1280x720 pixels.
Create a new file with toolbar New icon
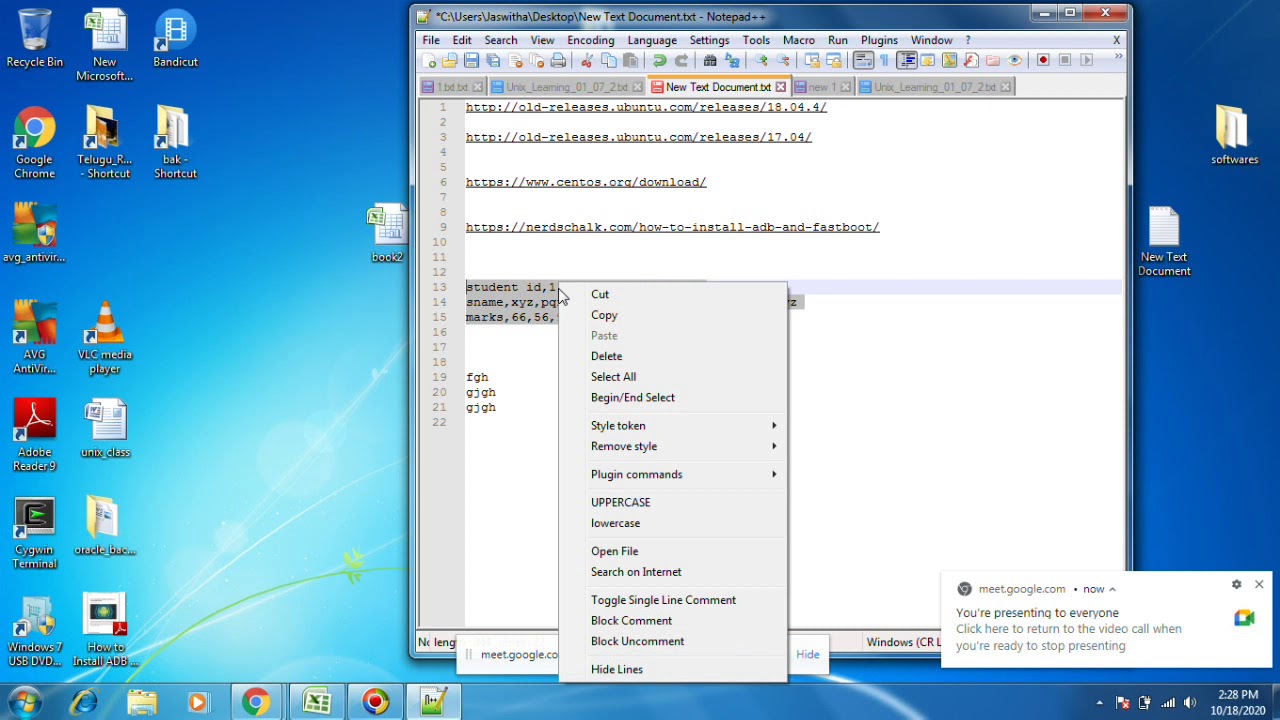click(428, 60)
